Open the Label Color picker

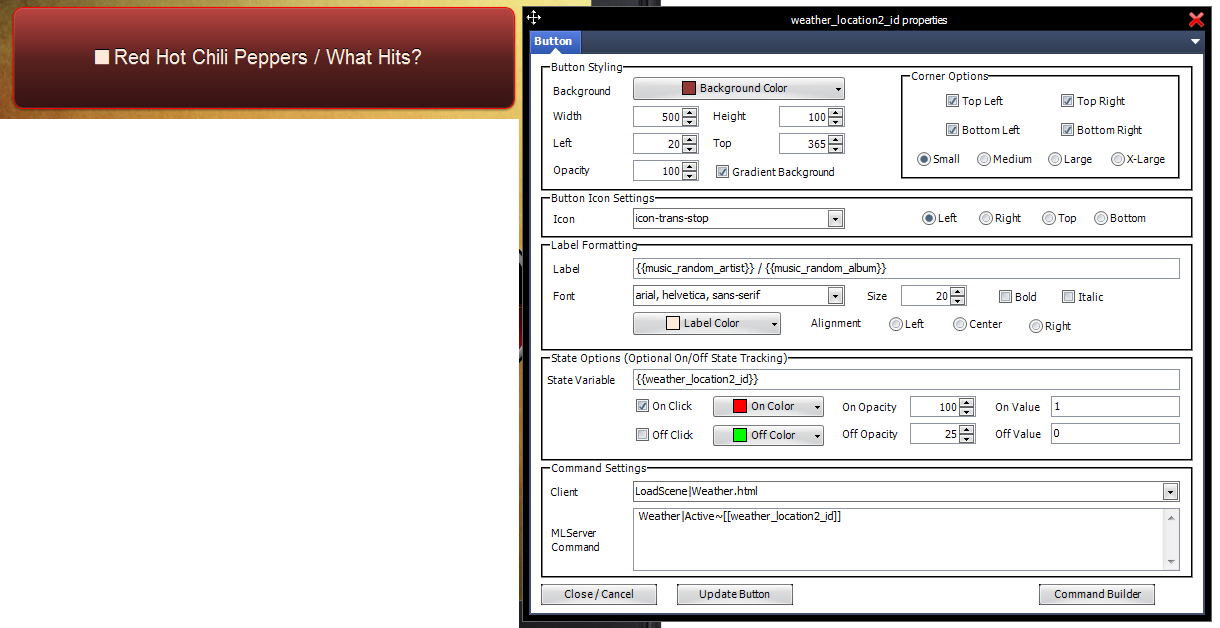click(707, 323)
